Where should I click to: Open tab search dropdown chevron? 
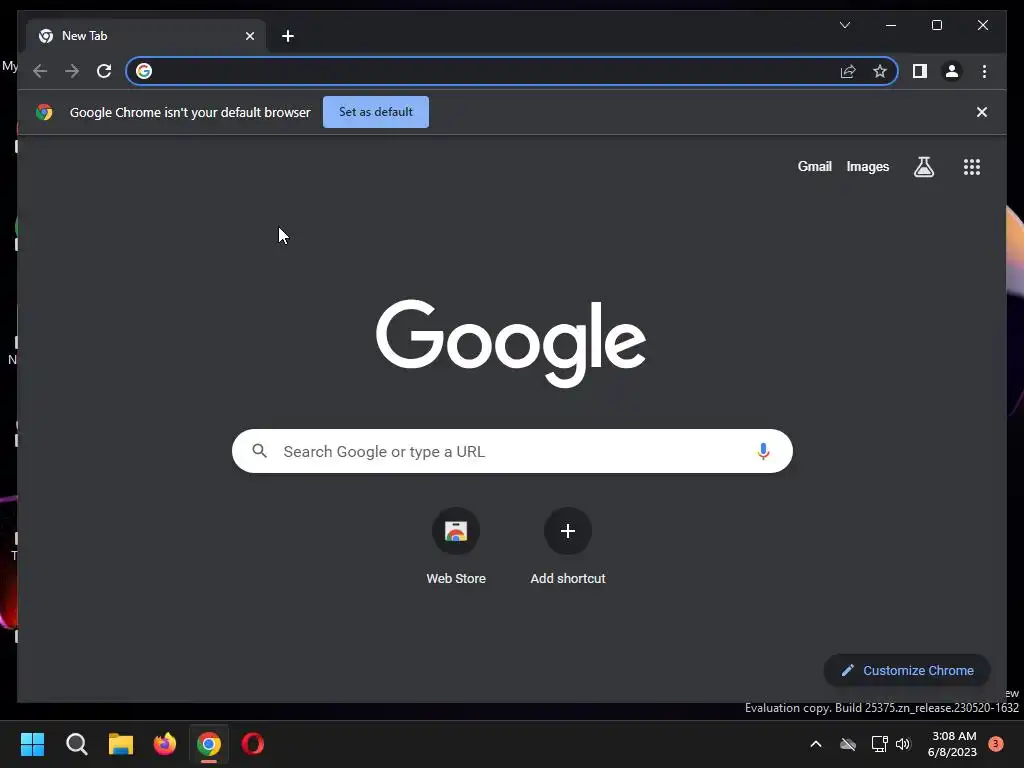(844, 25)
